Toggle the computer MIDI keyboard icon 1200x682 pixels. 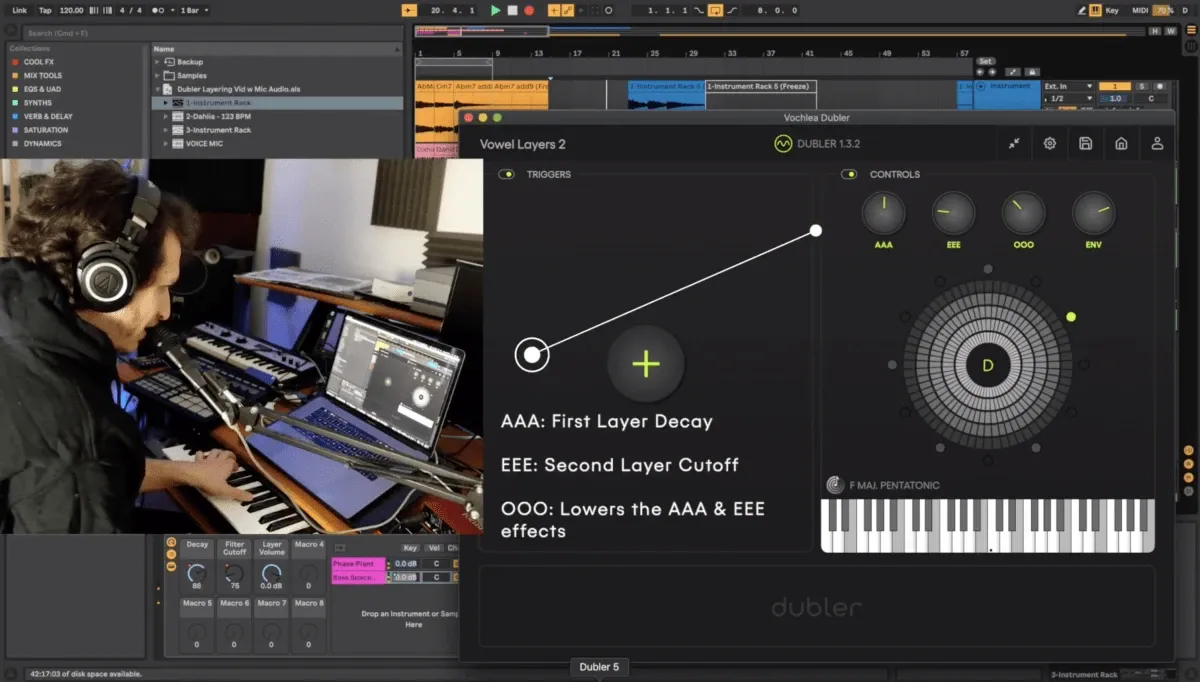1095,10
